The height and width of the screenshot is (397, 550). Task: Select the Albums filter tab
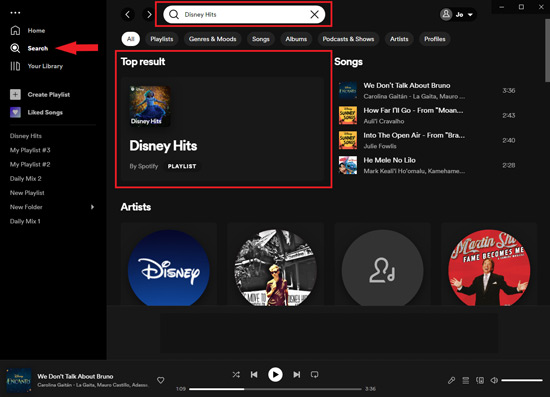296,39
